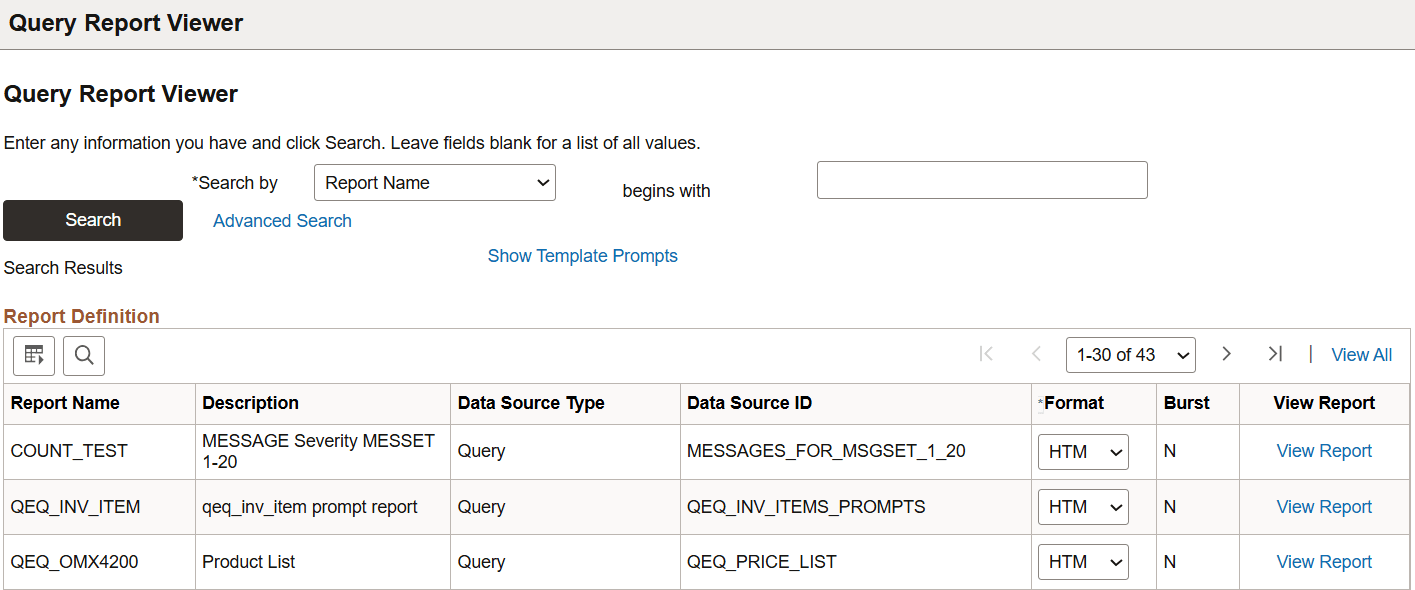Open the Search by dropdown
This screenshot has width=1415, height=590.
pos(434,182)
